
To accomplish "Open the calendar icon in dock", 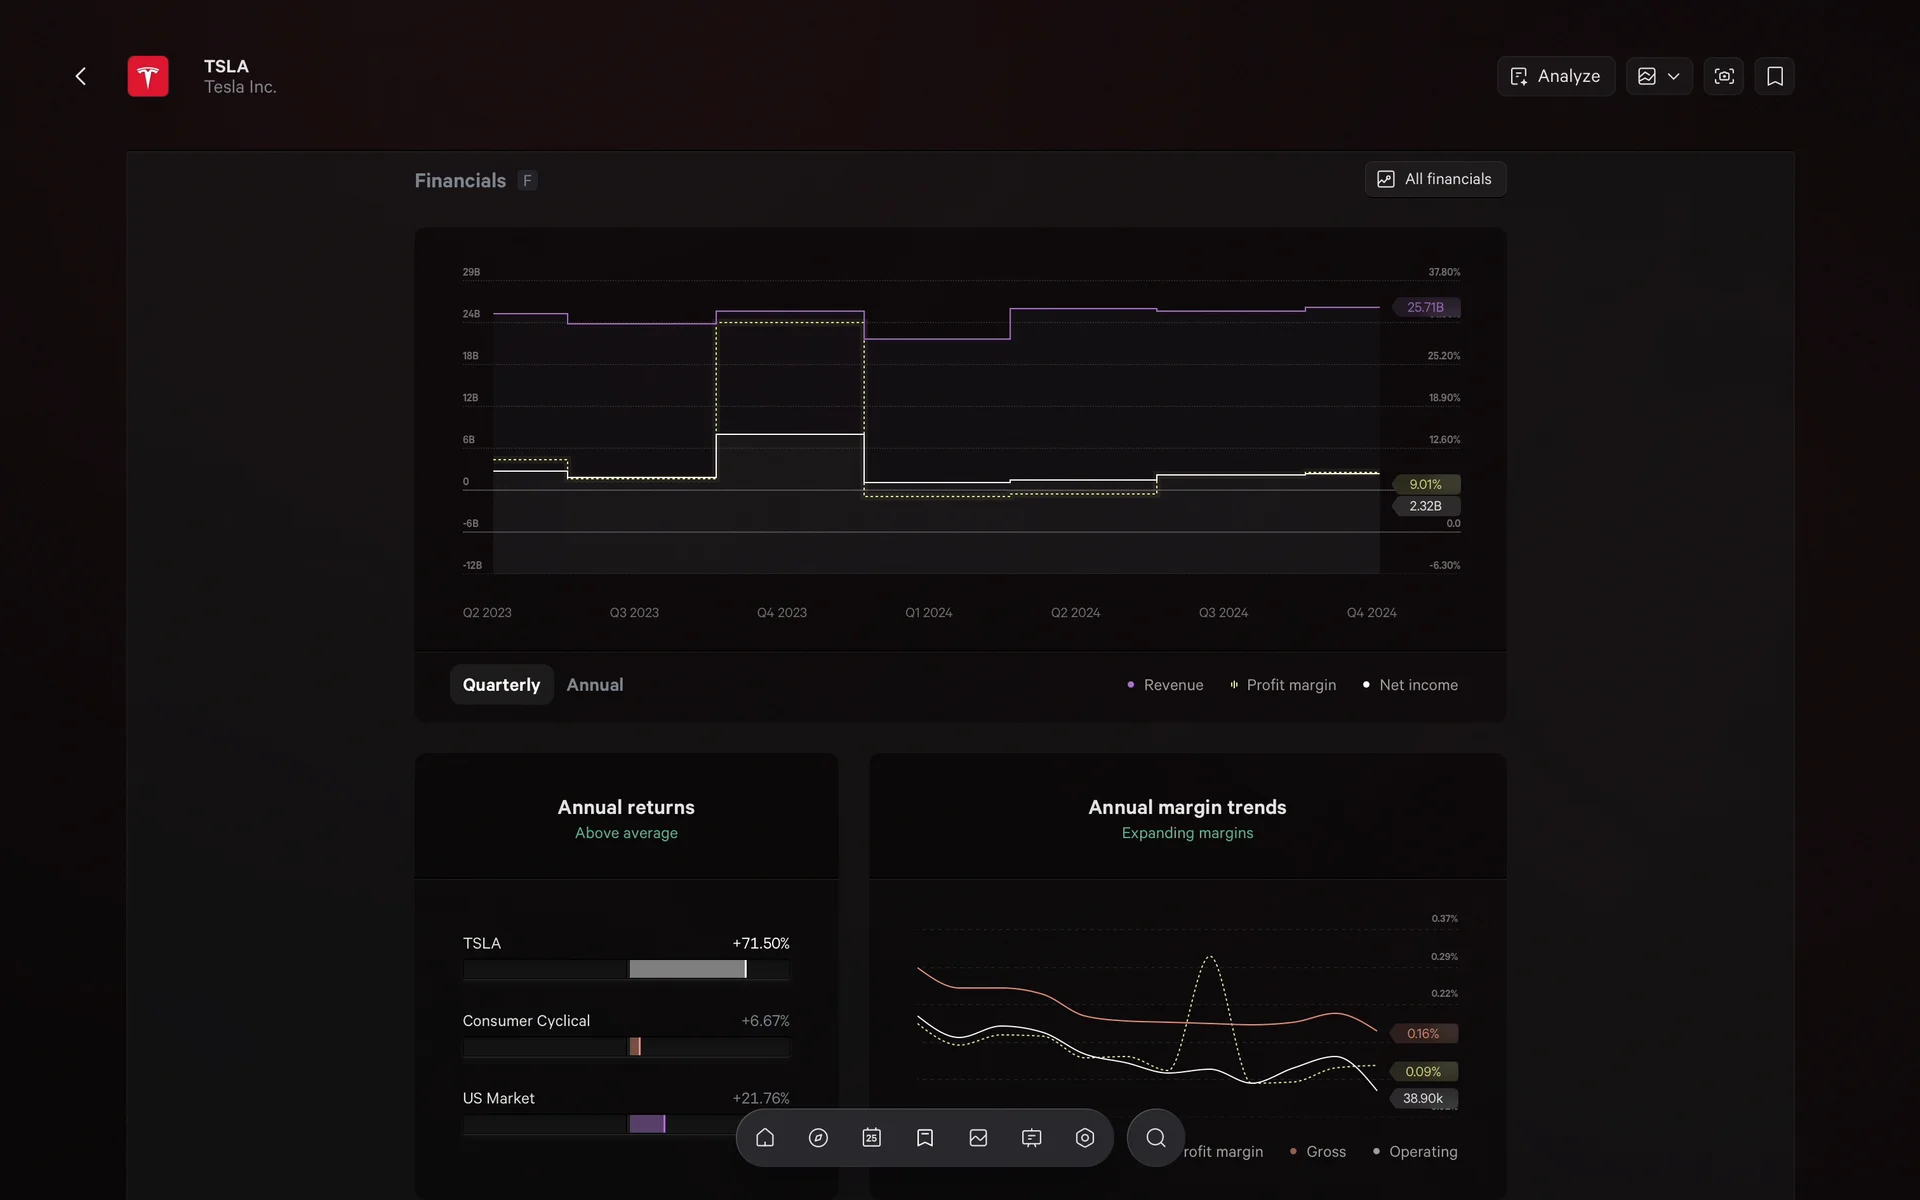I will (x=872, y=1138).
